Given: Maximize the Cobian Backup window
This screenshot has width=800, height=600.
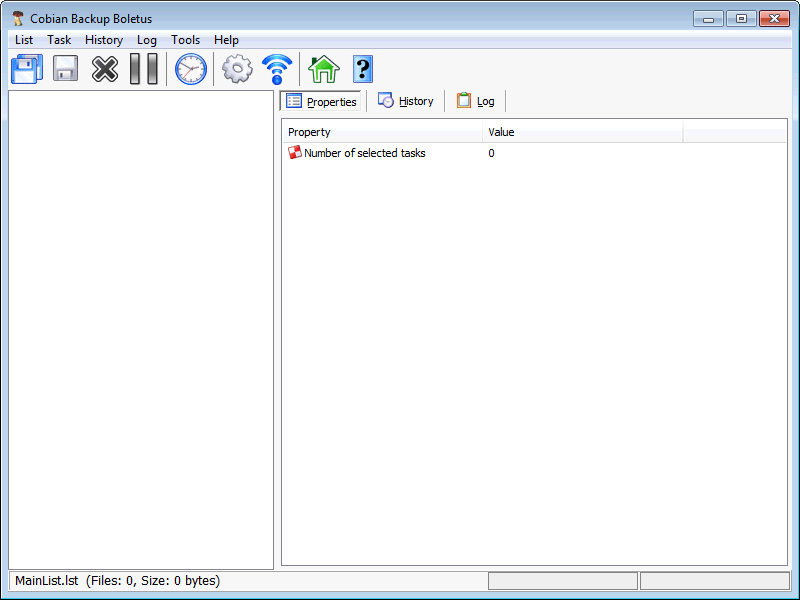Looking at the screenshot, I should coord(741,19).
